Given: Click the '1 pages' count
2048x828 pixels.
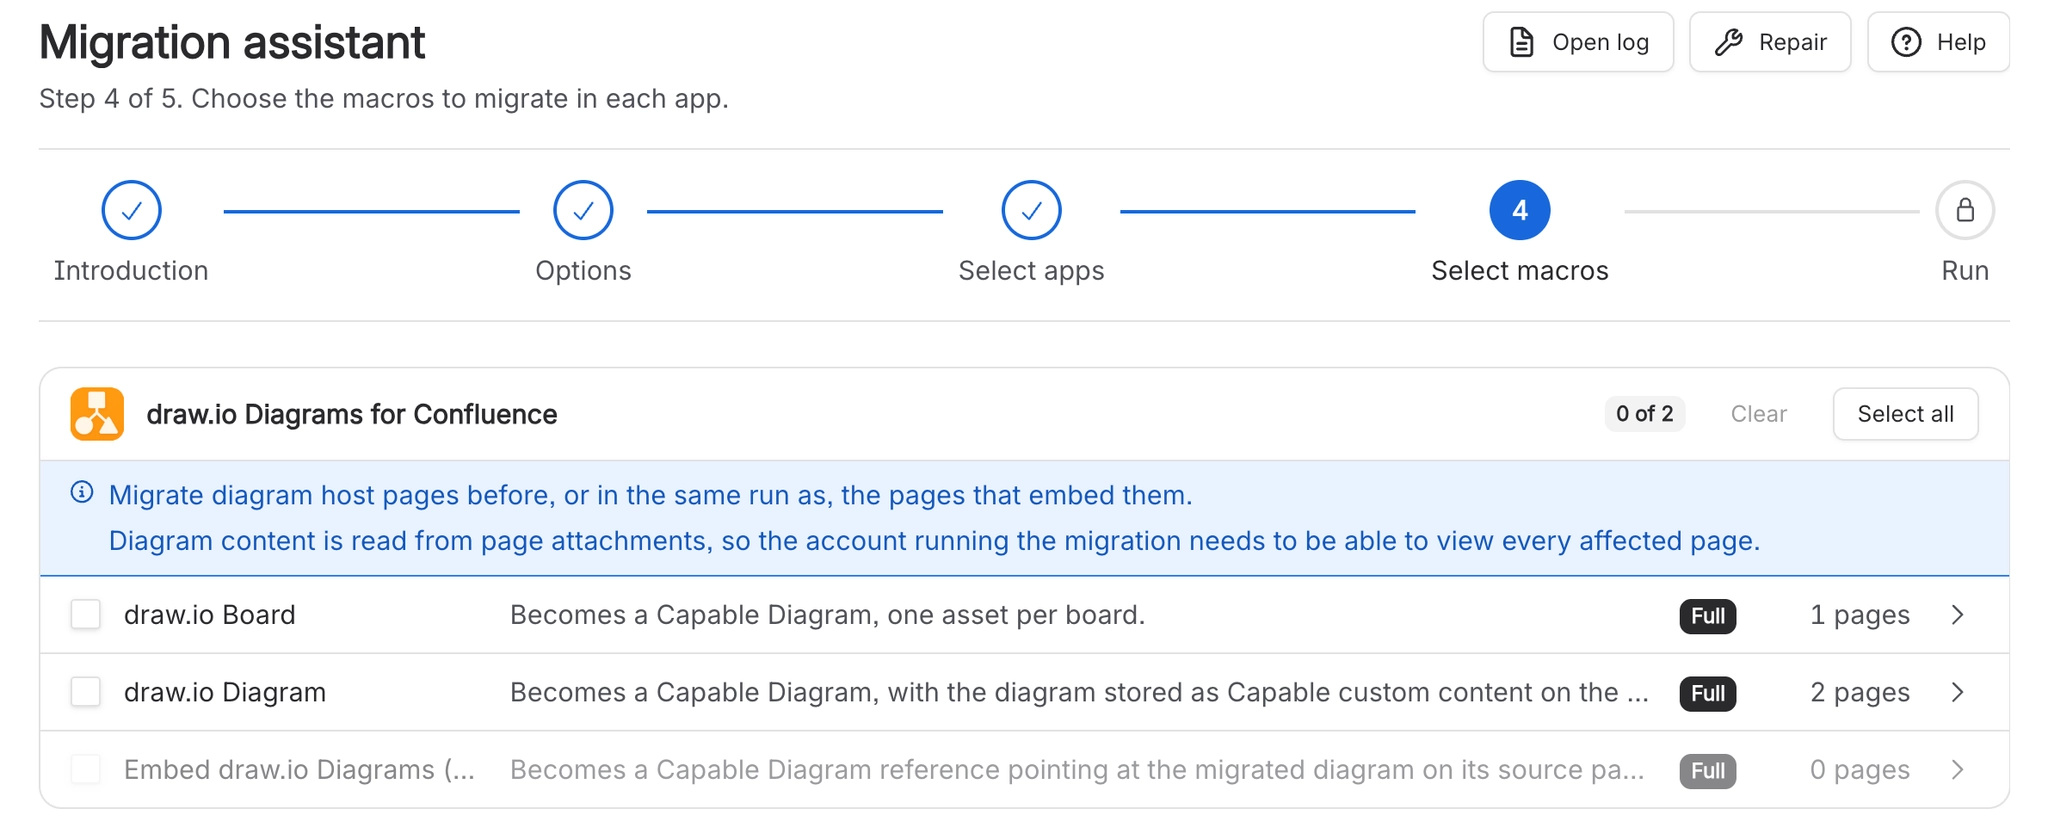Looking at the screenshot, I should 1860,615.
